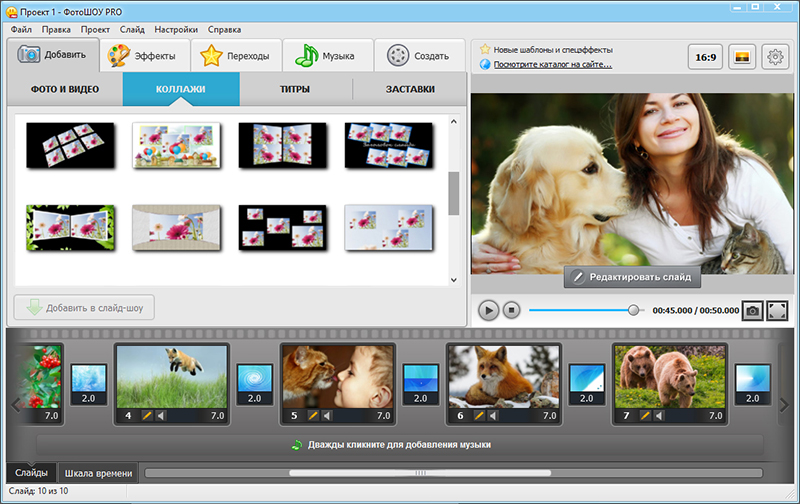
Task: Edit slide 5 via pencil icon
Action: pyautogui.click(x=313, y=416)
